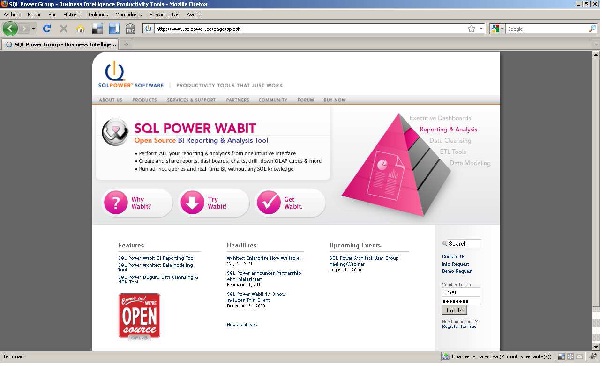602x366 pixels.
Task: Open the list all tabs dropdown arrow
Action: pos(596,45)
